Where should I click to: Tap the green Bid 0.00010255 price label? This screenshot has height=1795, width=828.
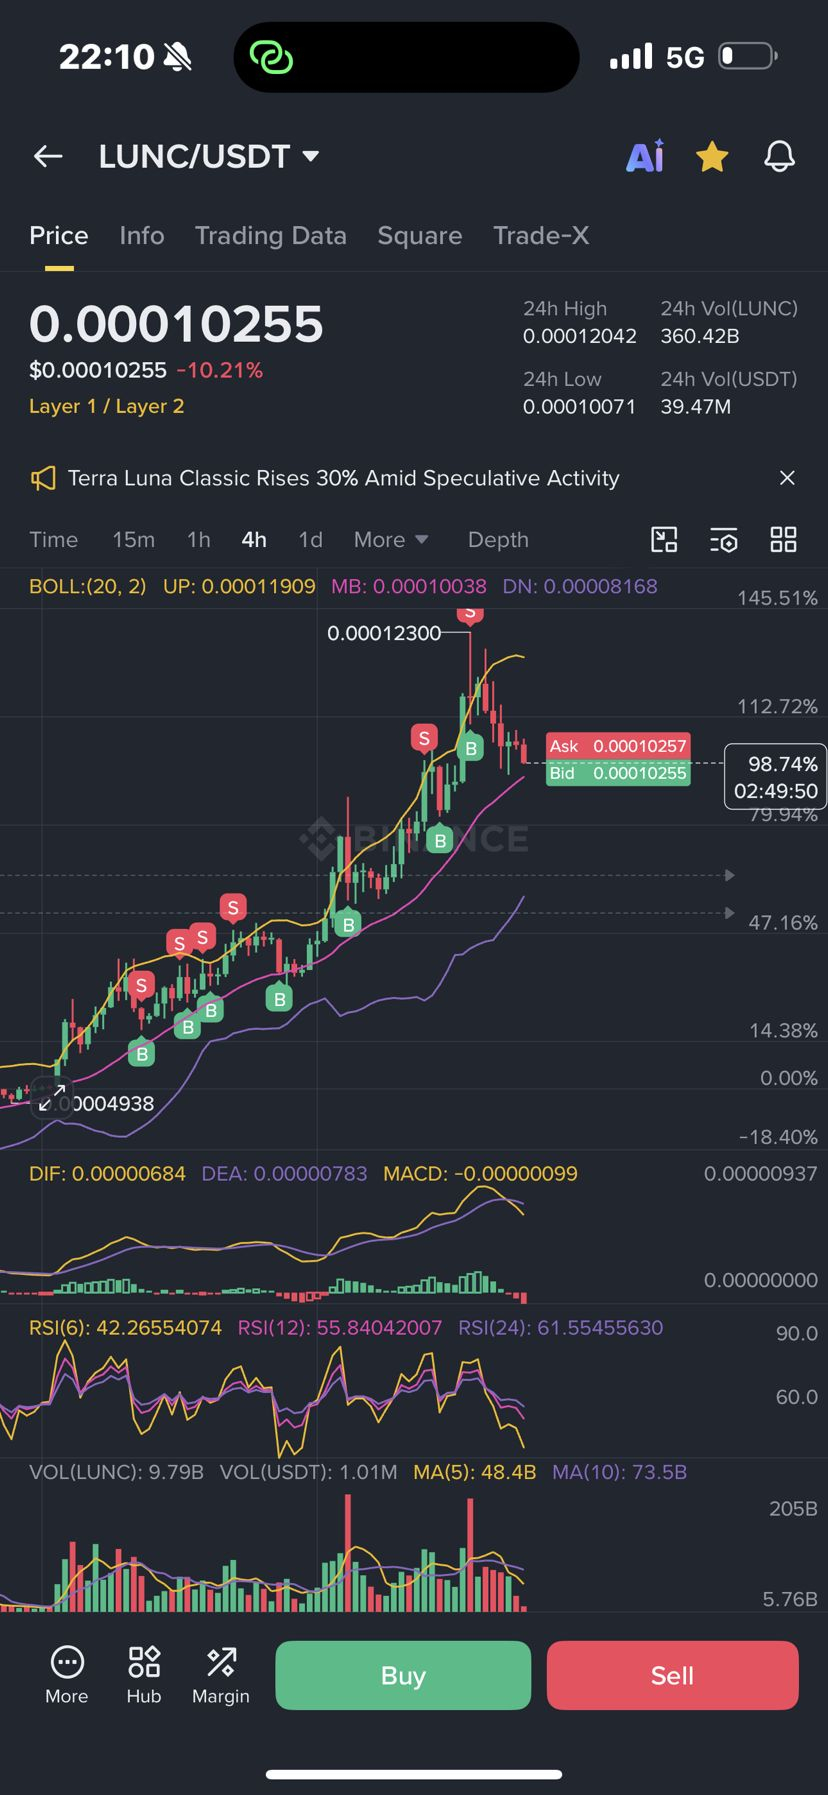click(618, 773)
